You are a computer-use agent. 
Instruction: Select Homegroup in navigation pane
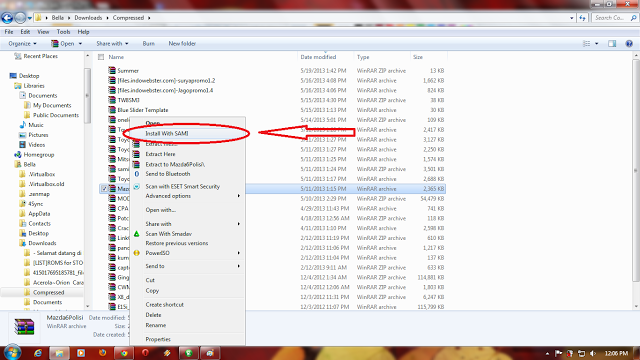pyautogui.click(x=38, y=155)
